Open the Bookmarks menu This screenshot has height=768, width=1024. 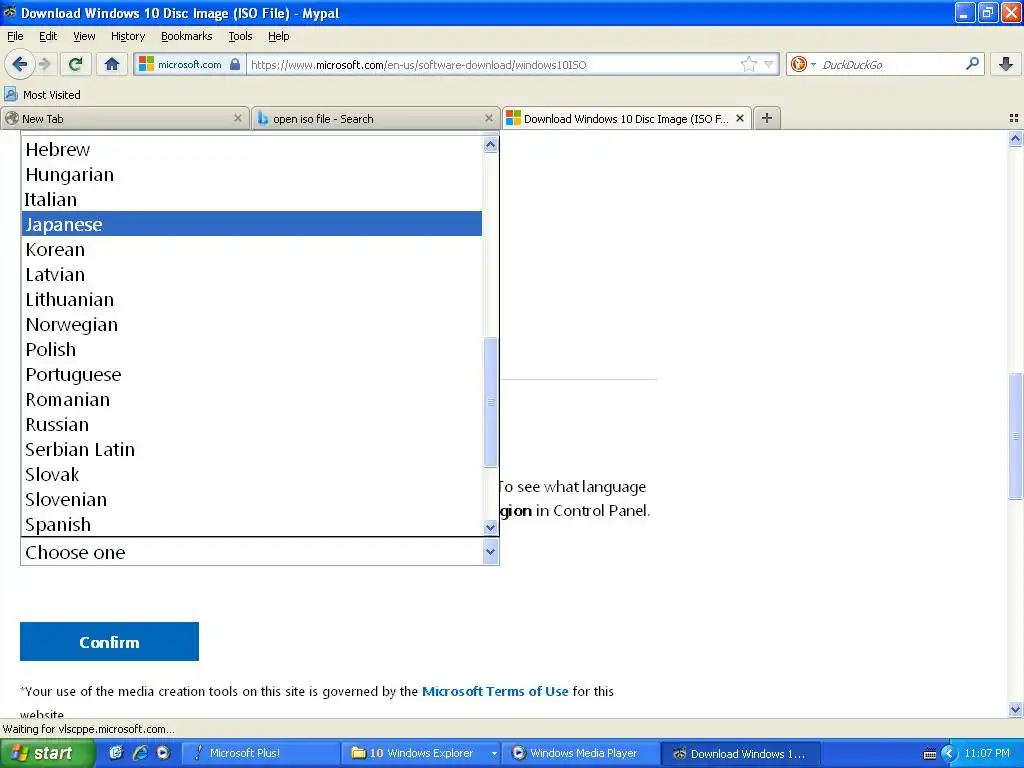pos(186,36)
